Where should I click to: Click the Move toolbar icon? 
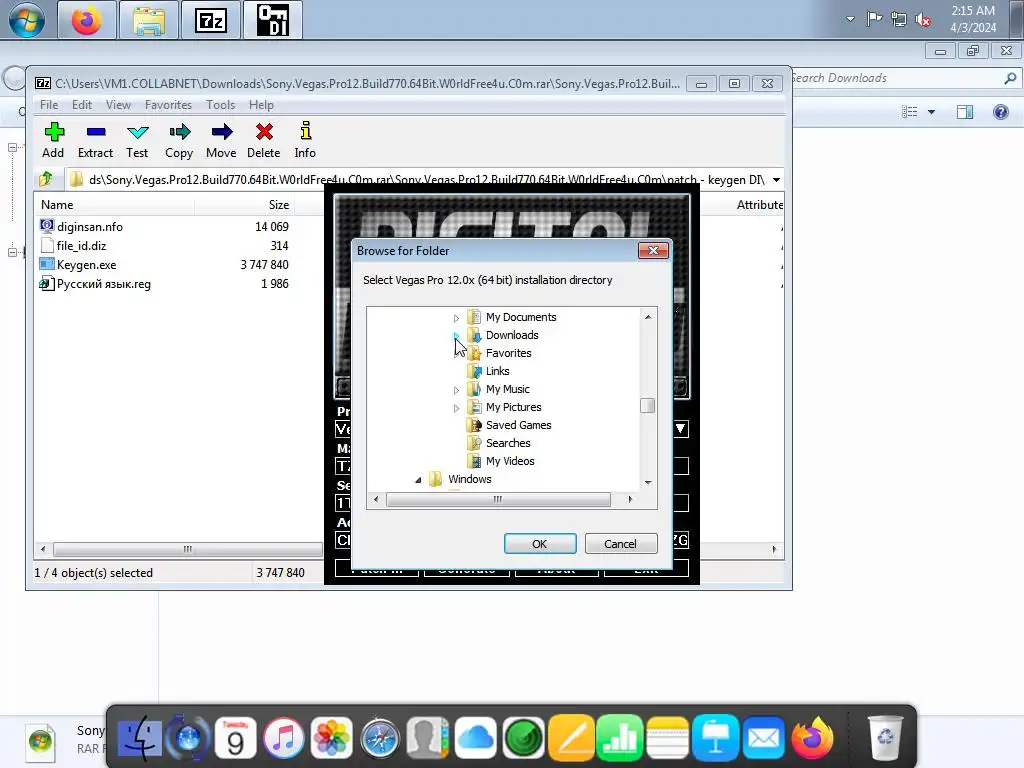pyautogui.click(x=221, y=140)
